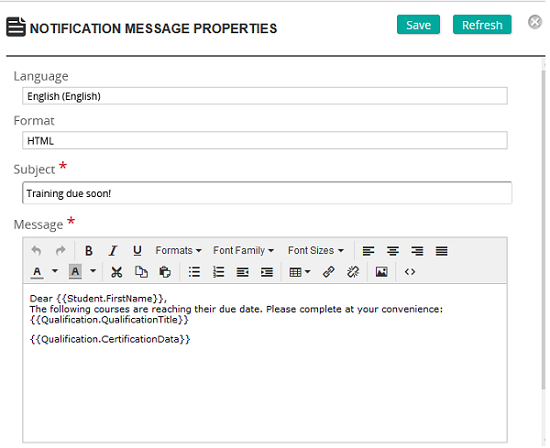Open the Font Sizes dropdown
This screenshot has height=448, width=550.
coord(315,250)
